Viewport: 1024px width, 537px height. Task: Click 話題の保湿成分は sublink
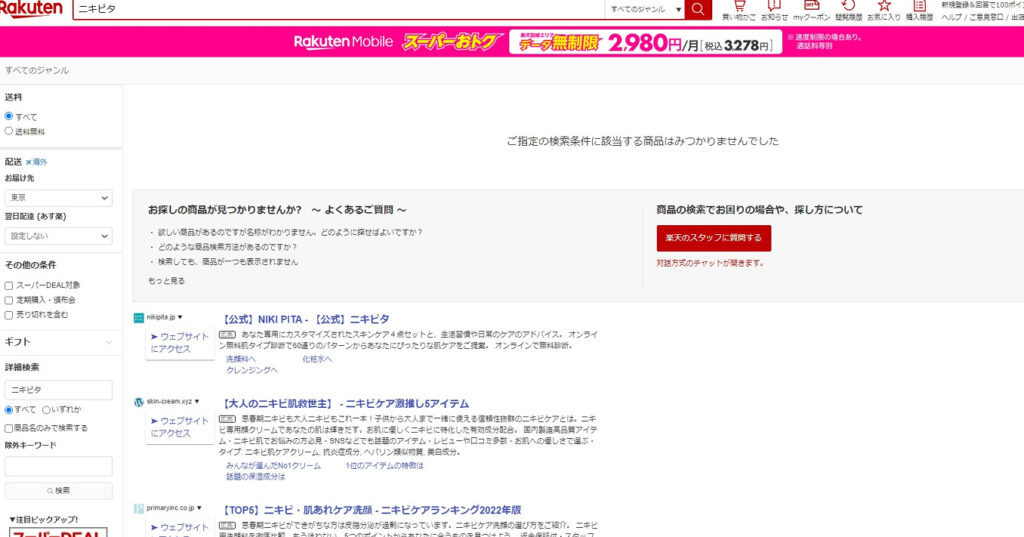pyautogui.click(x=255, y=477)
